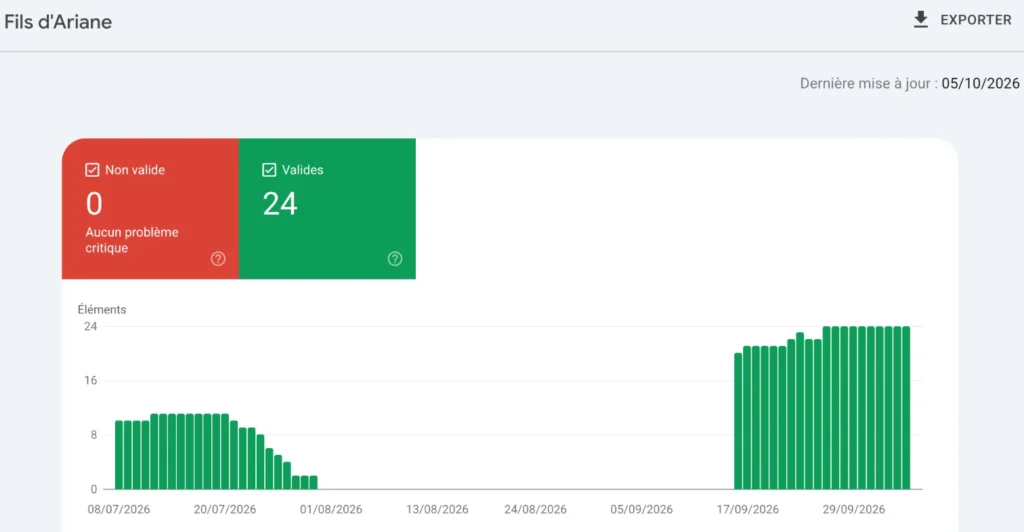Viewport: 1024px width, 532px height.
Task: Select the red Non valide card
Action: coord(150,209)
